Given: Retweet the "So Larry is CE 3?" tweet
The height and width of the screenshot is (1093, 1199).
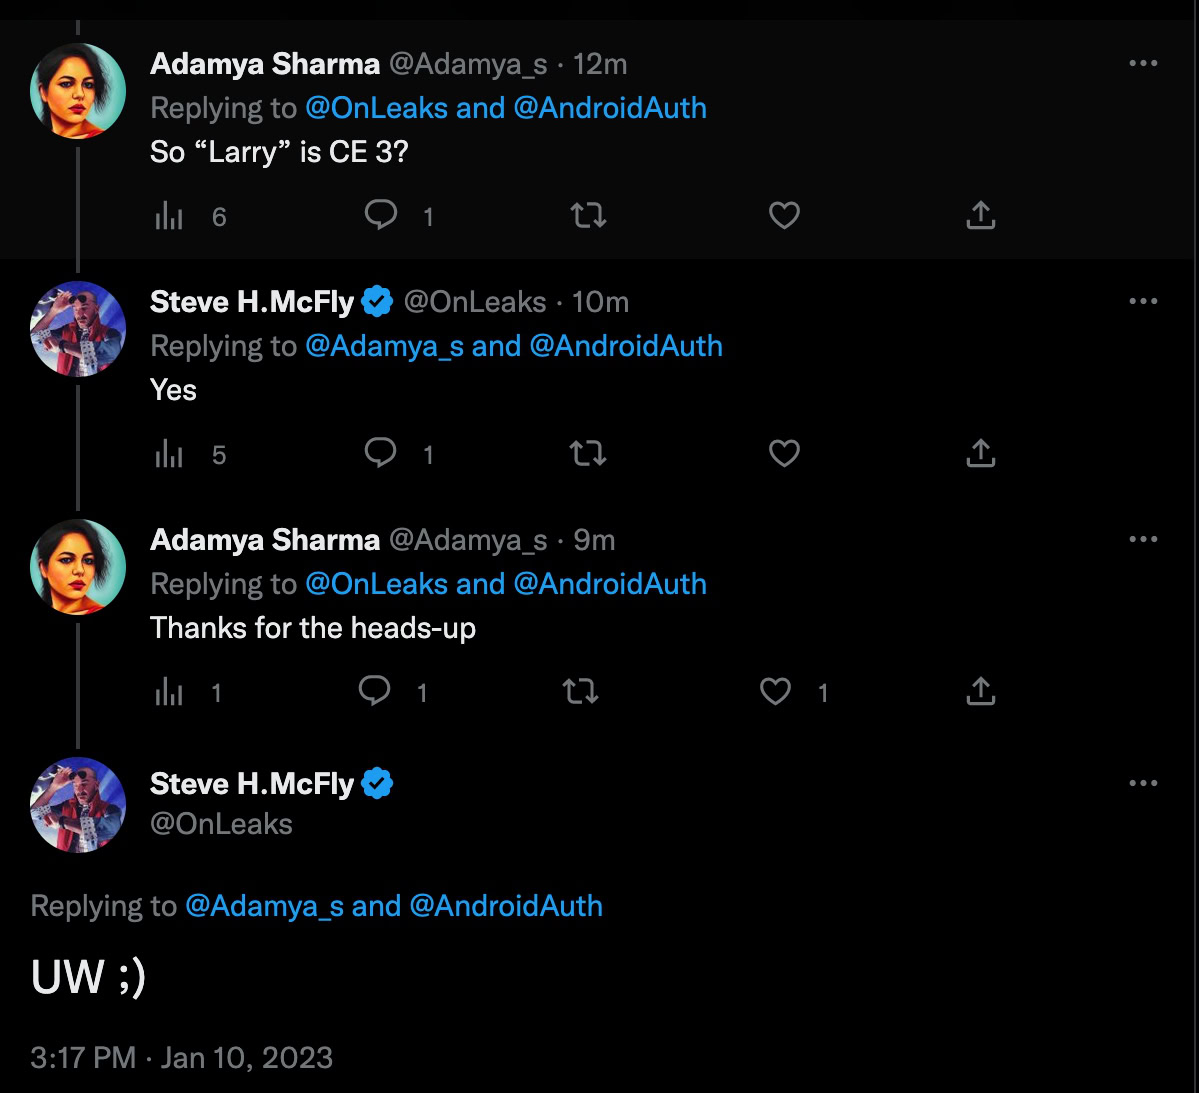Looking at the screenshot, I should point(588,215).
